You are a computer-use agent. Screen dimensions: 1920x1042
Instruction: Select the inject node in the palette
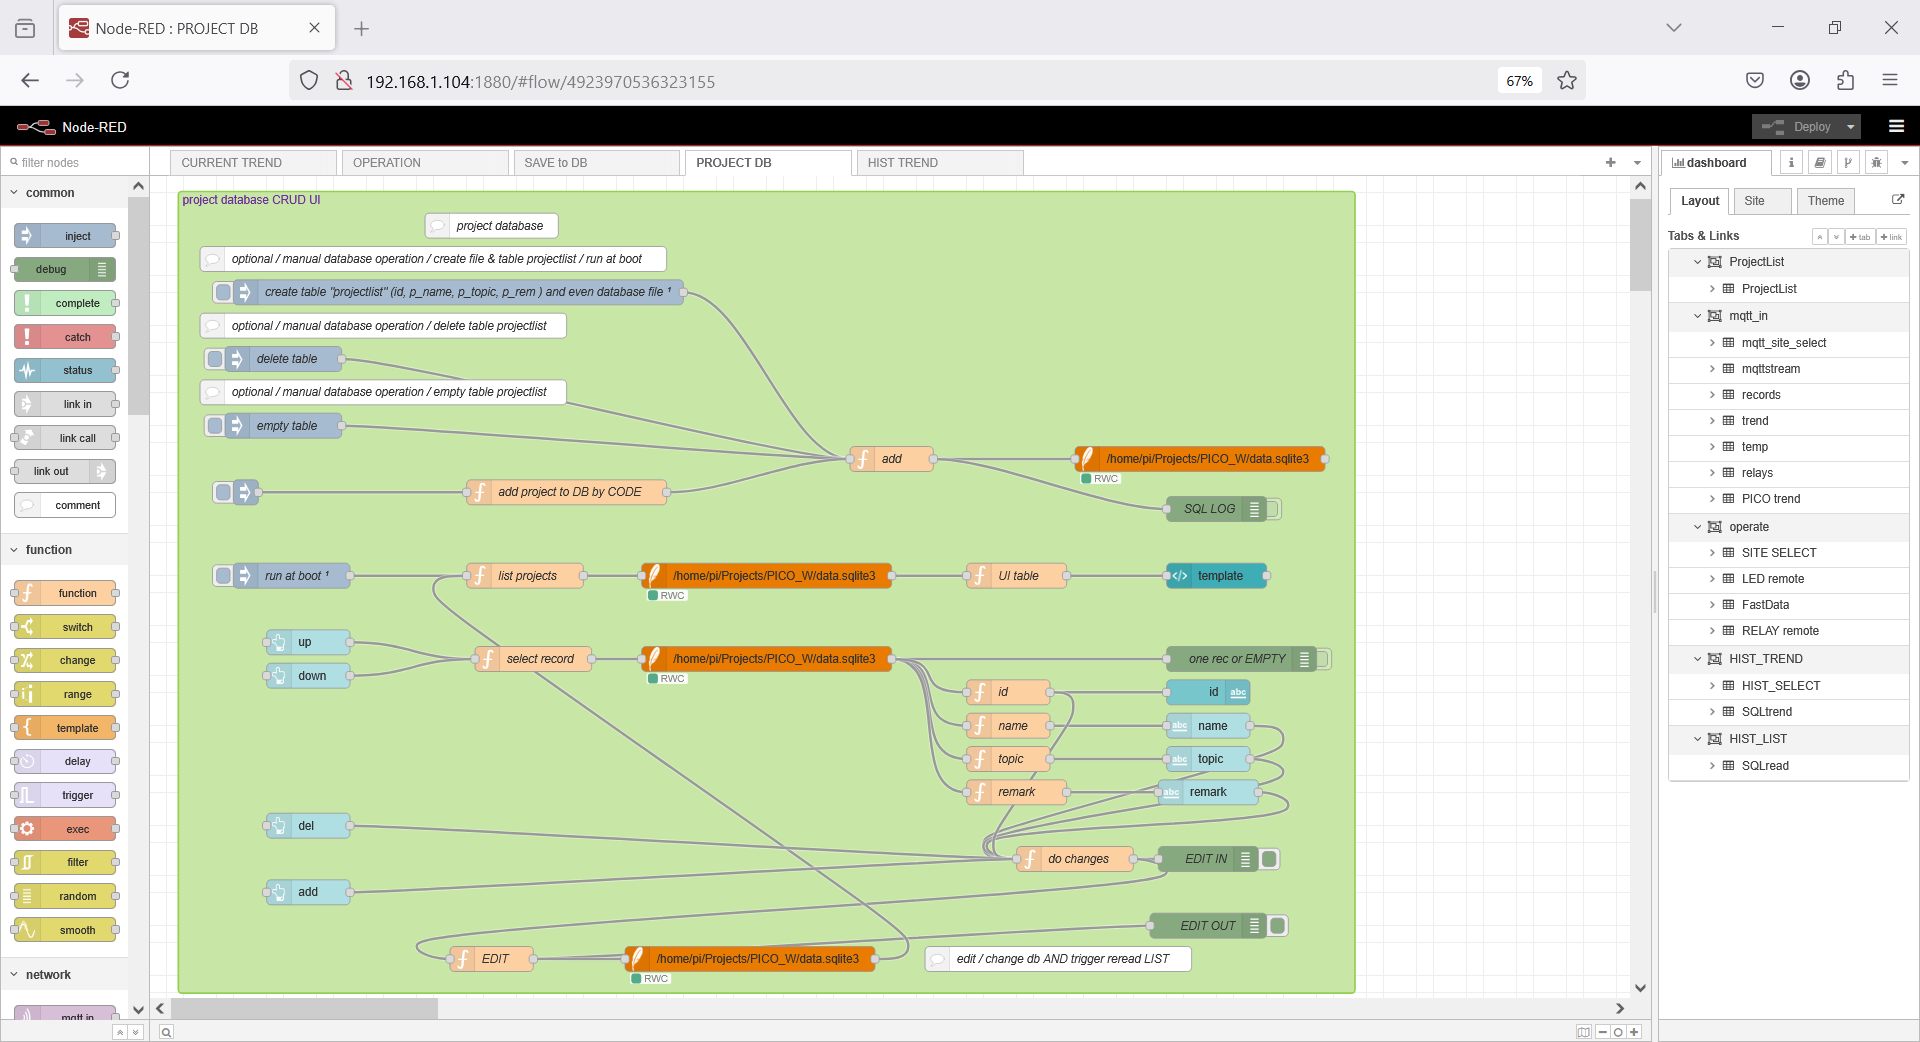(x=65, y=236)
